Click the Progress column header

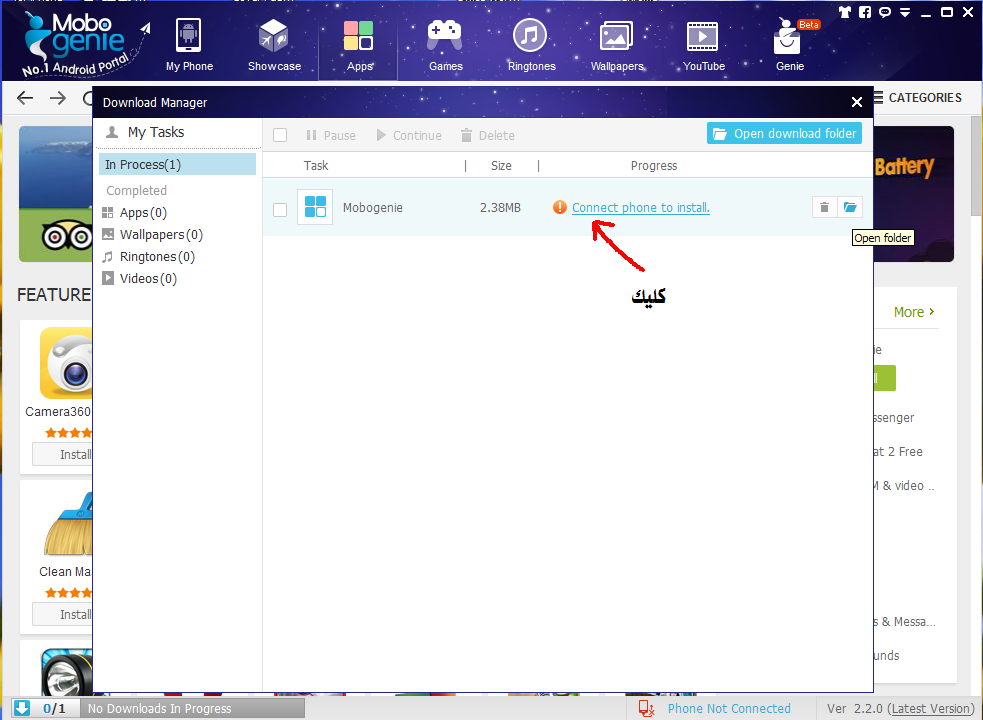coord(654,166)
